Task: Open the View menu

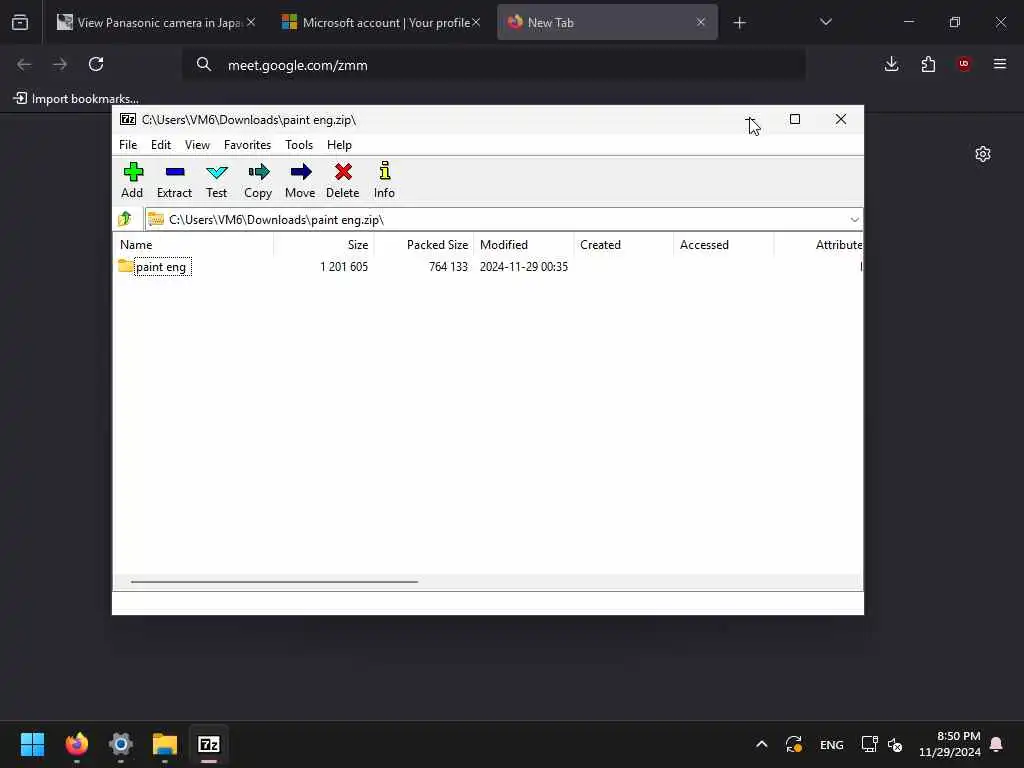Action: coord(197,145)
